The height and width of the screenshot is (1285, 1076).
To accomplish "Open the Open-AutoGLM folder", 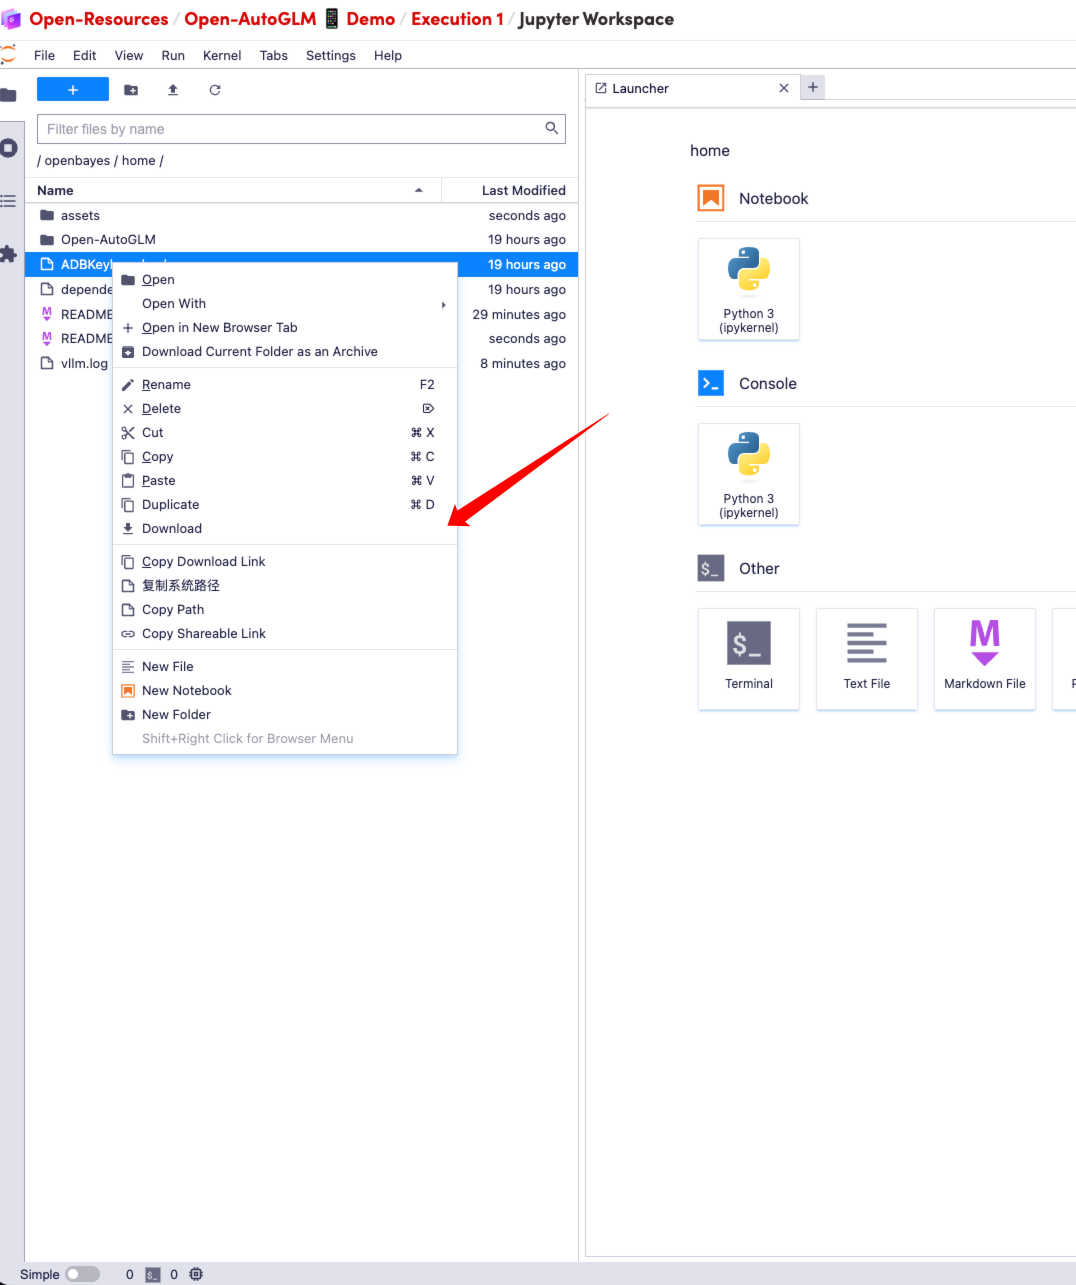I will click(x=108, y=240).
